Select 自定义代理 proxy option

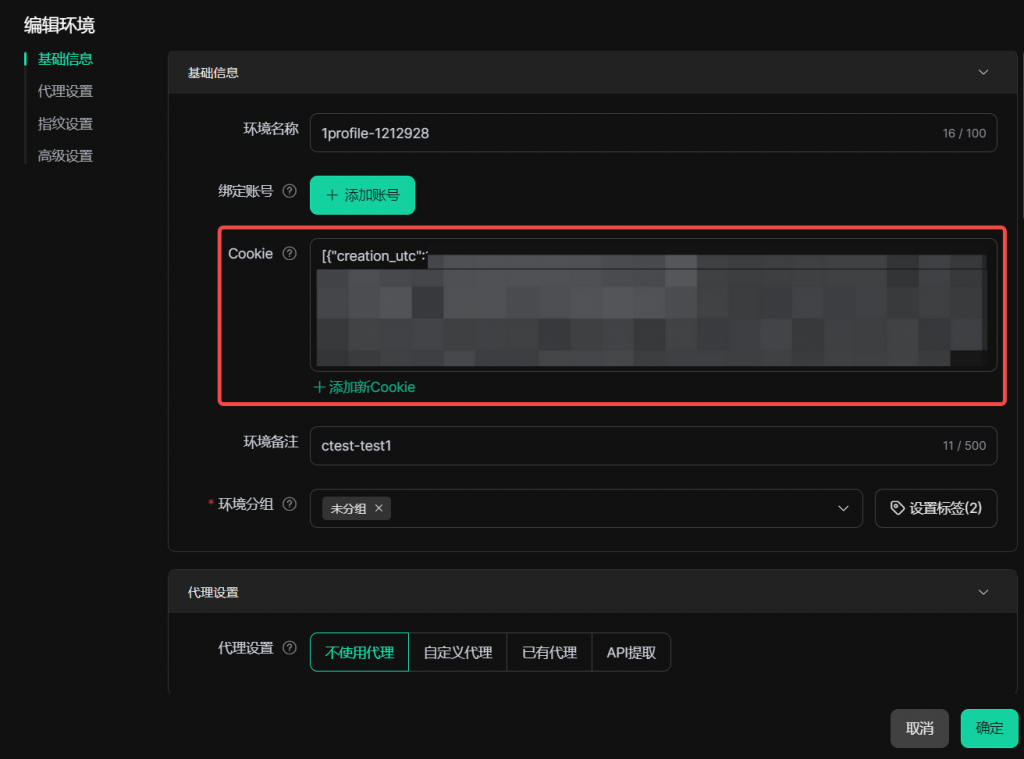pyautogui.click(x=457, y=652)
